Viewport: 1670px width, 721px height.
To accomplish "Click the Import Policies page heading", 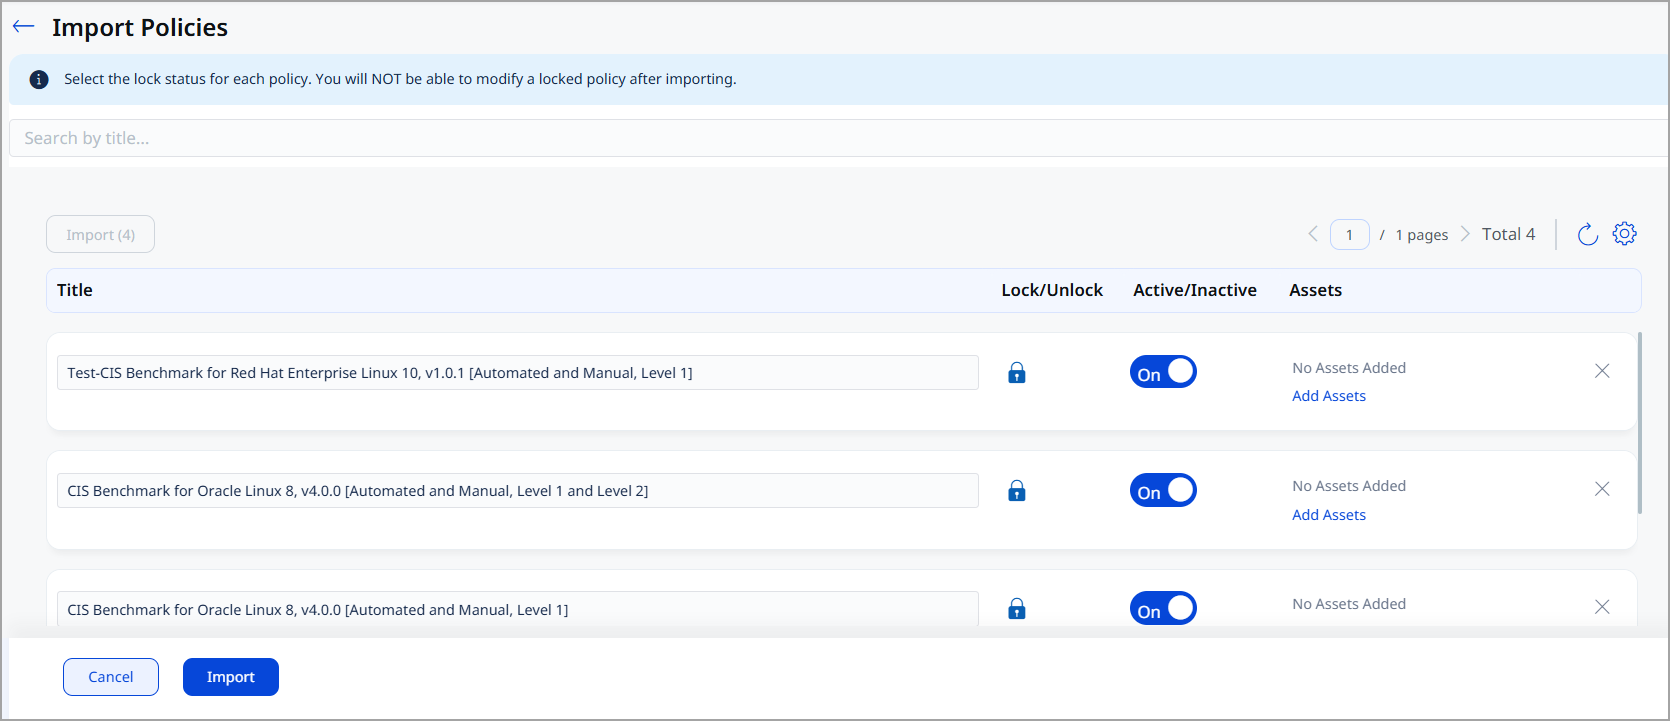I will pyautogui.click(x=140, y=27).
